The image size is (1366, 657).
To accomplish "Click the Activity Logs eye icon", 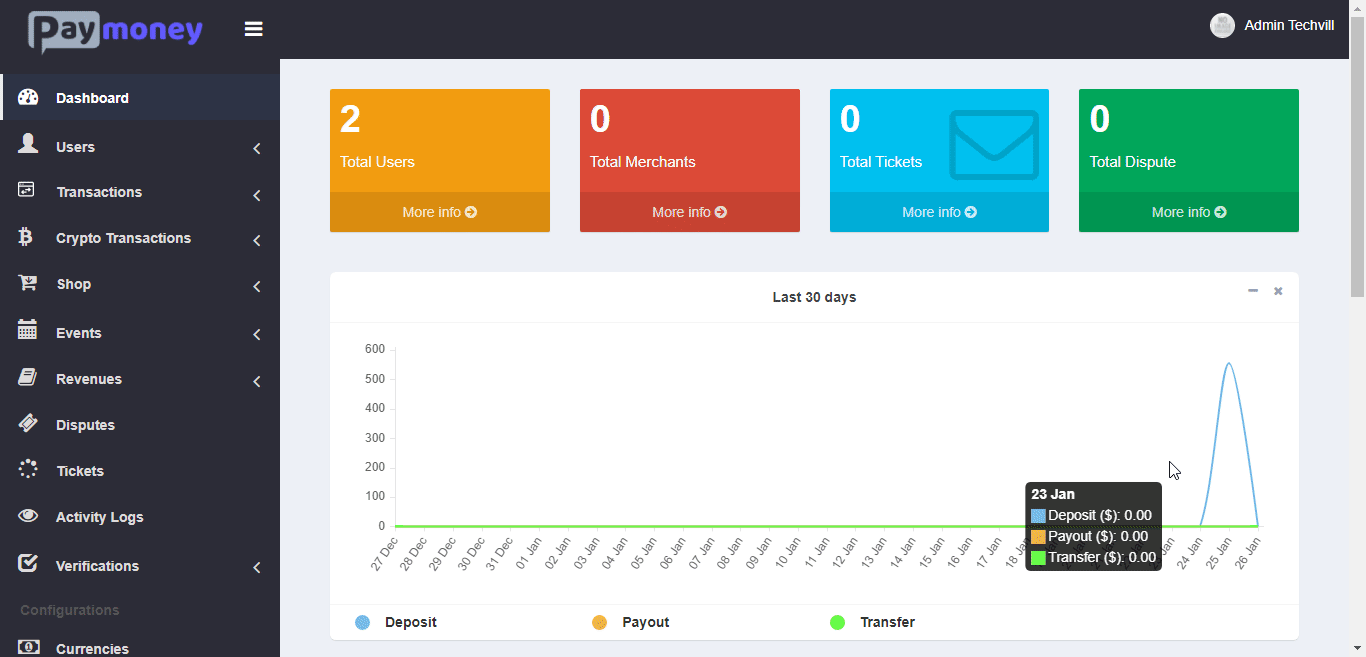I will [28, 516].
